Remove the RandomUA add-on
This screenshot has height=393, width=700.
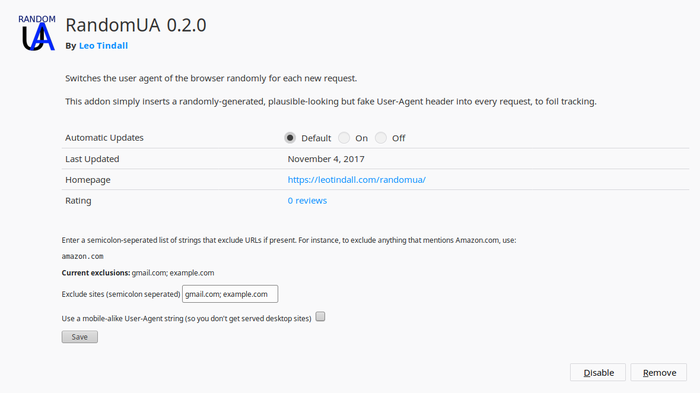point(658,372)
